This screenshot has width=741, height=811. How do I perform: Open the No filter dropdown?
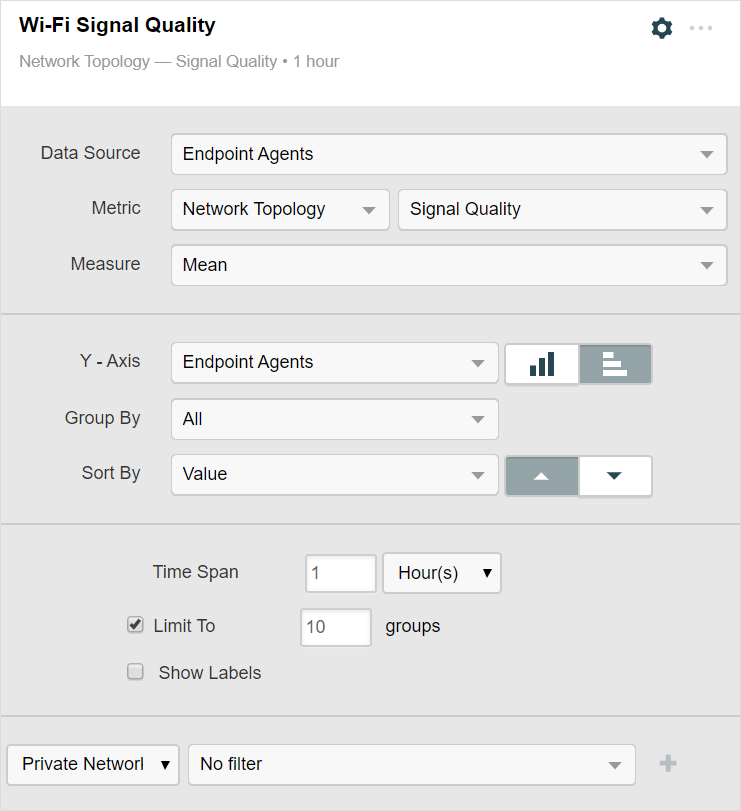tap(411, 764)
